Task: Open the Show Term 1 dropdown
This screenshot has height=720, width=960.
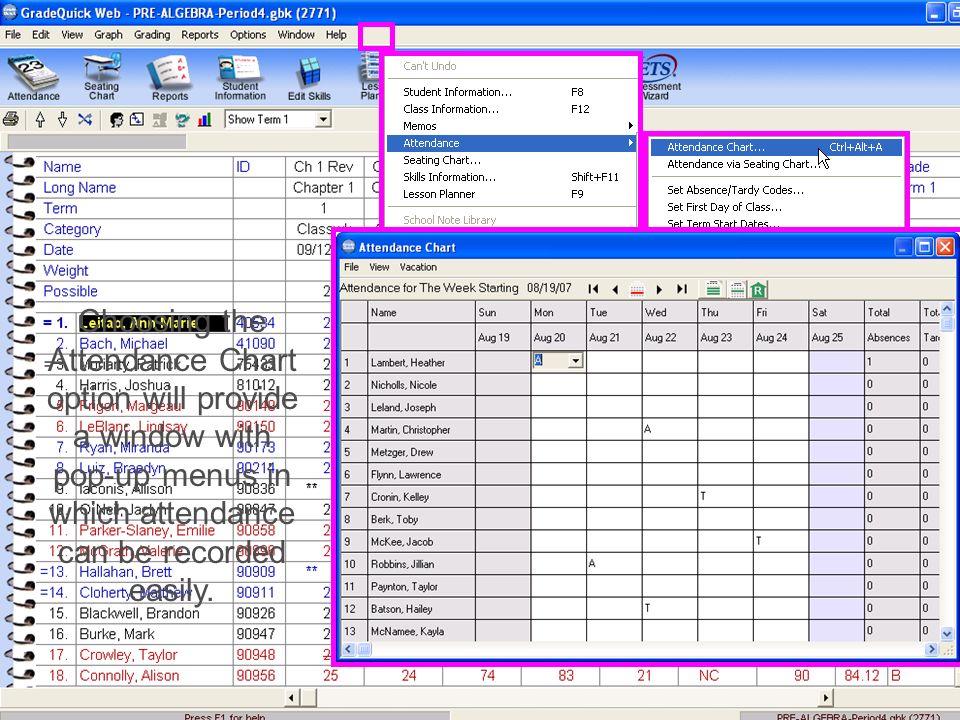Action: point(323,119)
